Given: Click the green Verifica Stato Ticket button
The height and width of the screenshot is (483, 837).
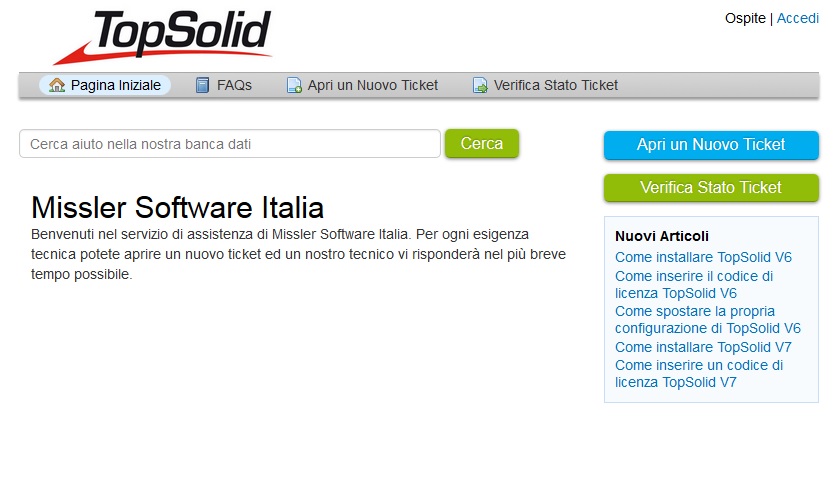Looking at the screenshot, I should coord(711,187).
